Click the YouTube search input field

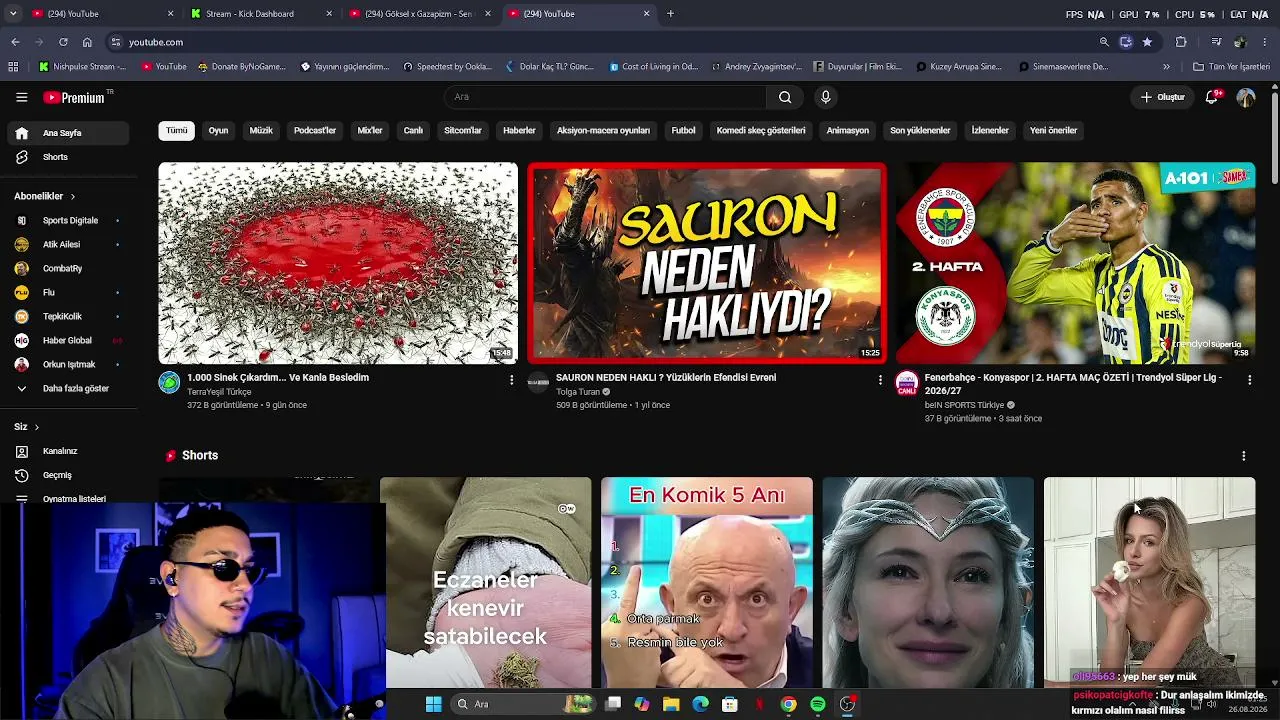tap(605, 97)
